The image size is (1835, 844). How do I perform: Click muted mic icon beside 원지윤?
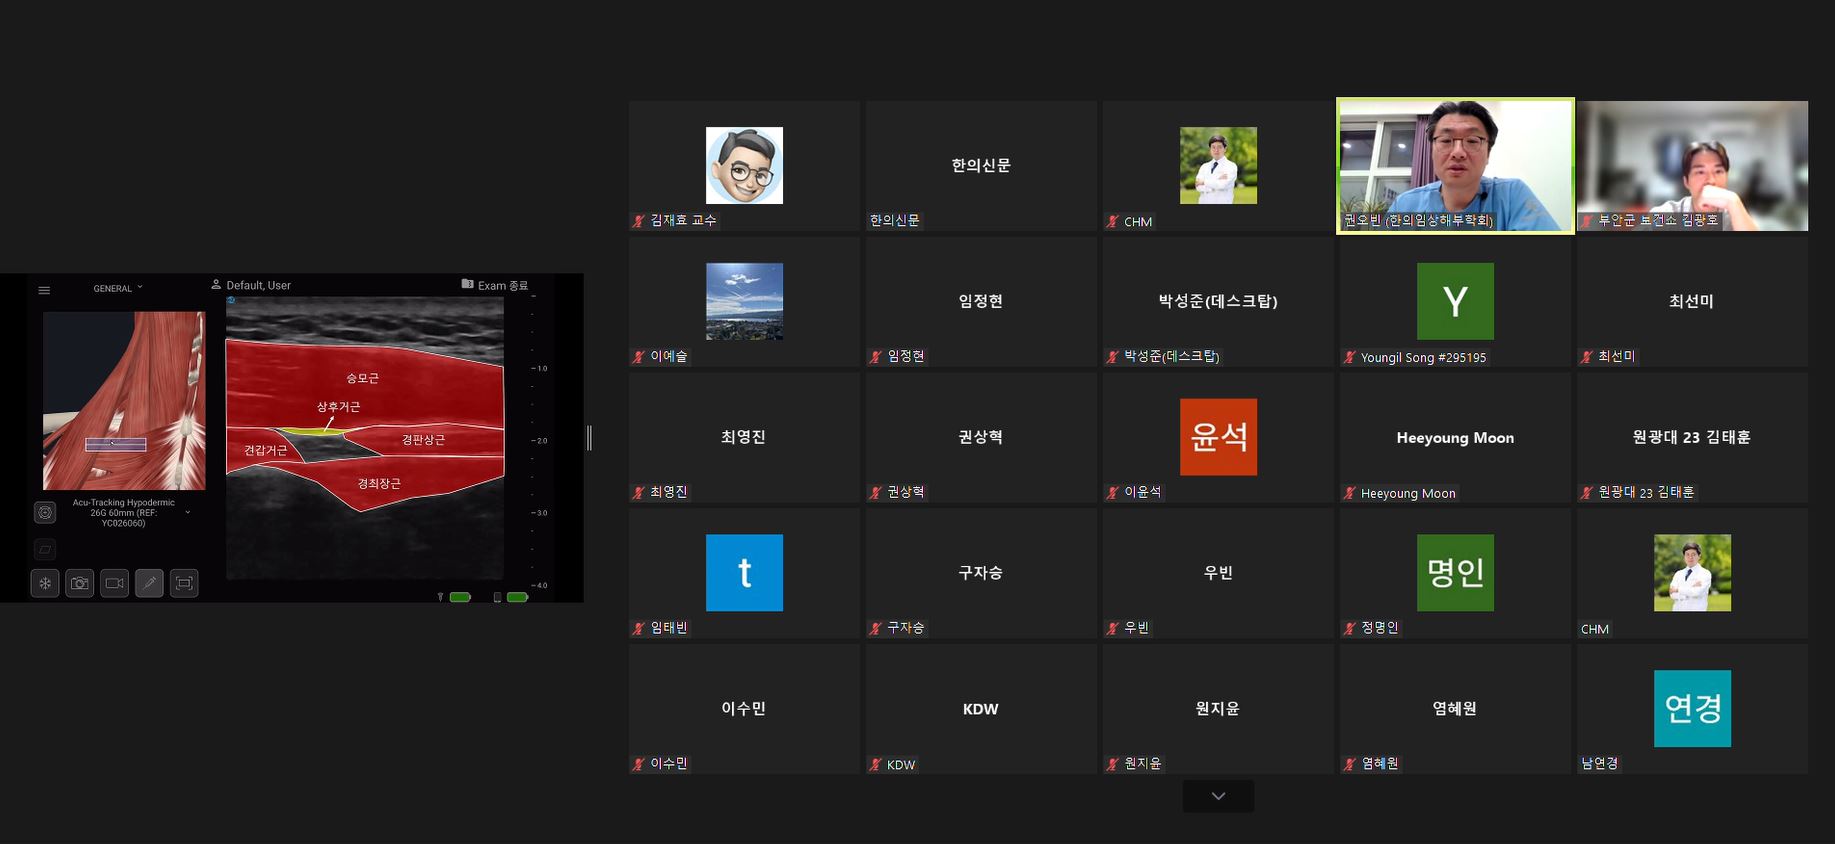pyautogui.click(x=1112, y=765)
